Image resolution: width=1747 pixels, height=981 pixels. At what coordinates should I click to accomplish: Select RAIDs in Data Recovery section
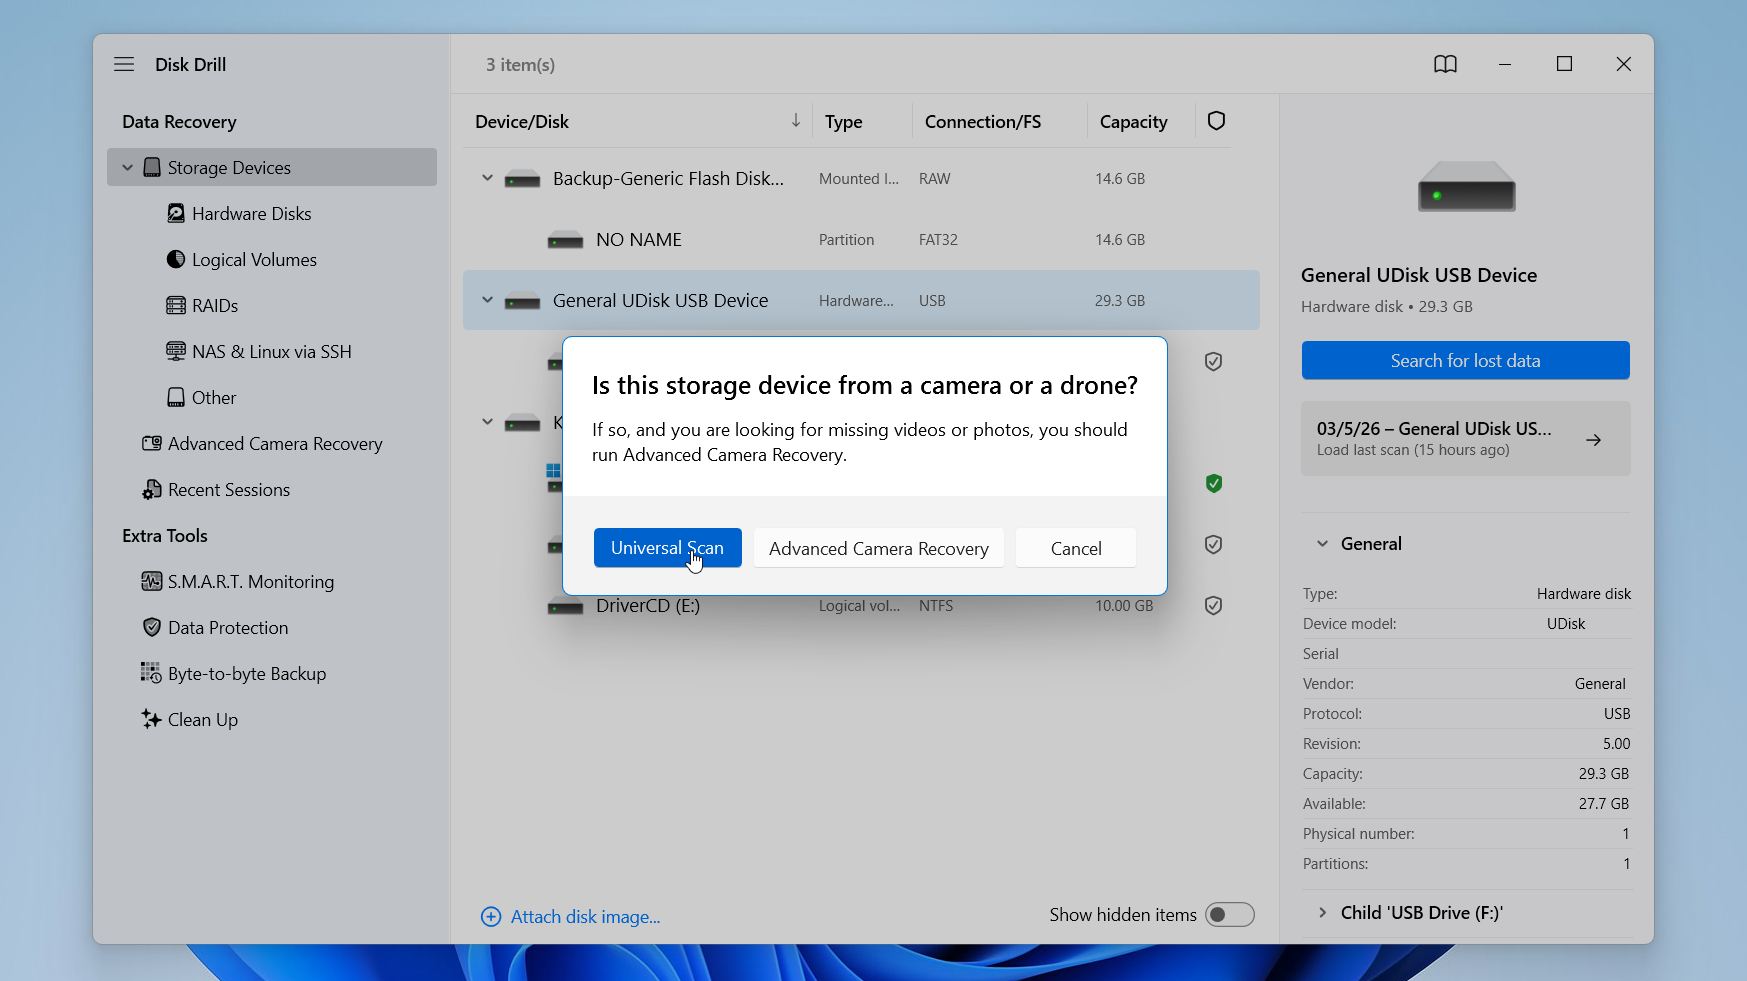(216, 305)
